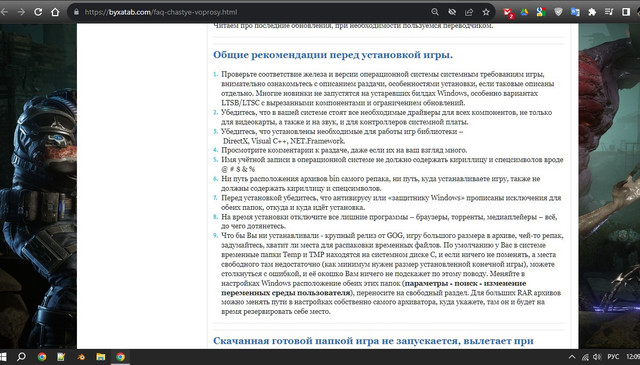This screenshot has width=640, height=365.
Task: Click the special characters line '@ # $ & %'
Action: tap(238, 169)
